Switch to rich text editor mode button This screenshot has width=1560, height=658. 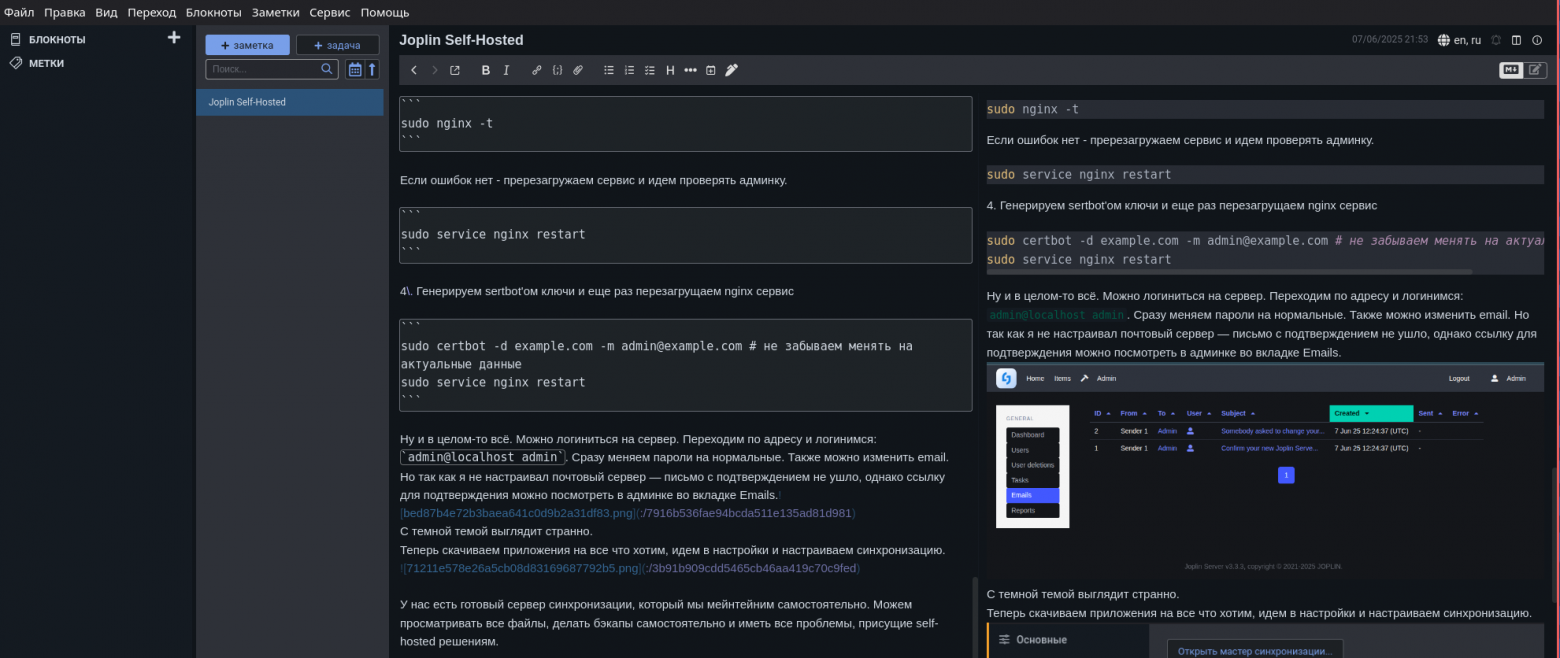[x=1535, y=70]
